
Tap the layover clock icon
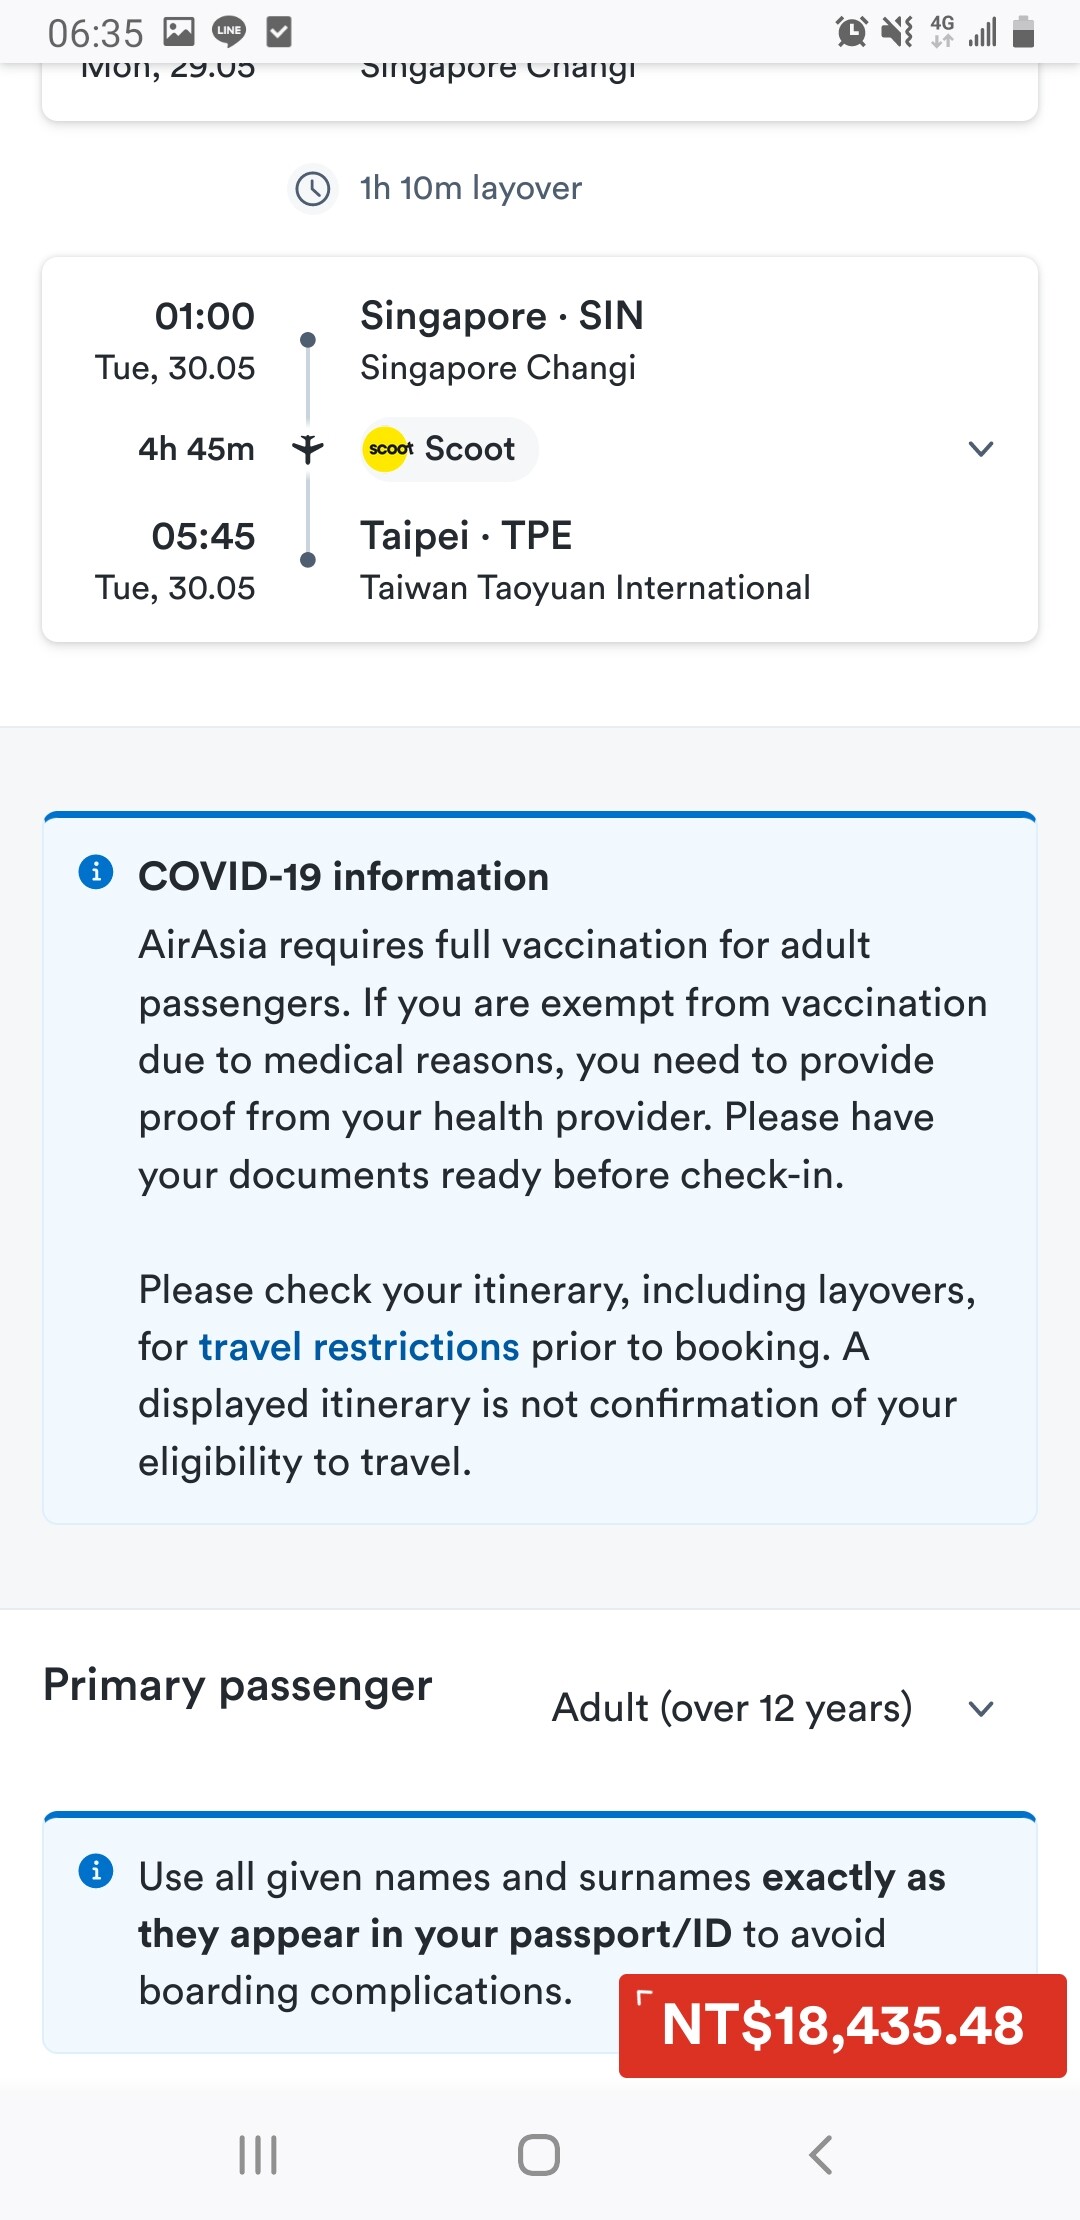click(313, 188)
